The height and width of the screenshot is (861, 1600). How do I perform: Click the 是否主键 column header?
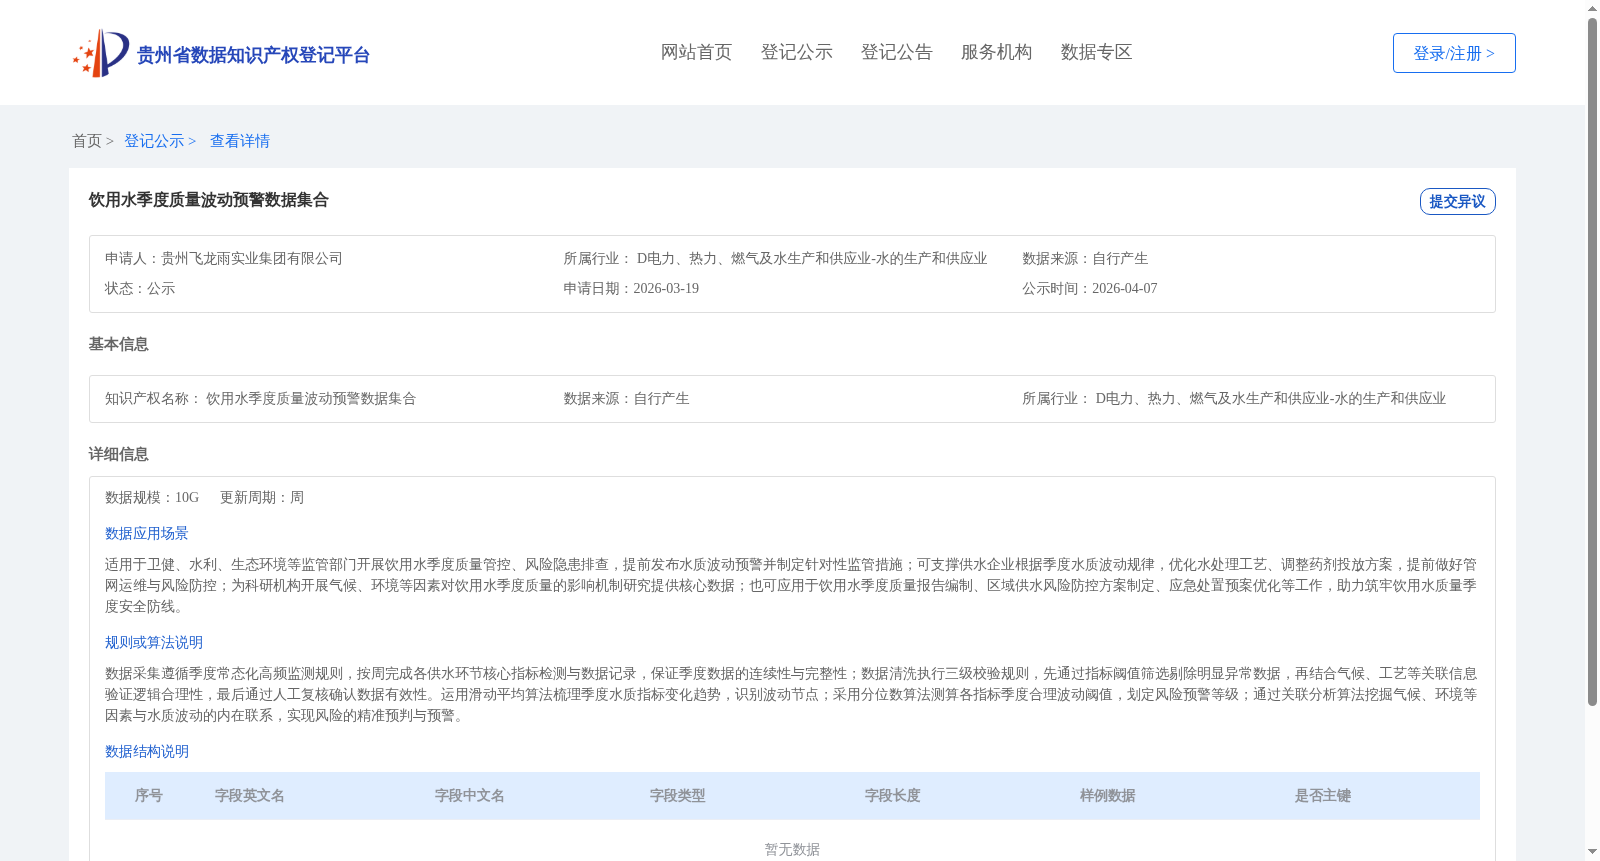tap(1323, 796)
